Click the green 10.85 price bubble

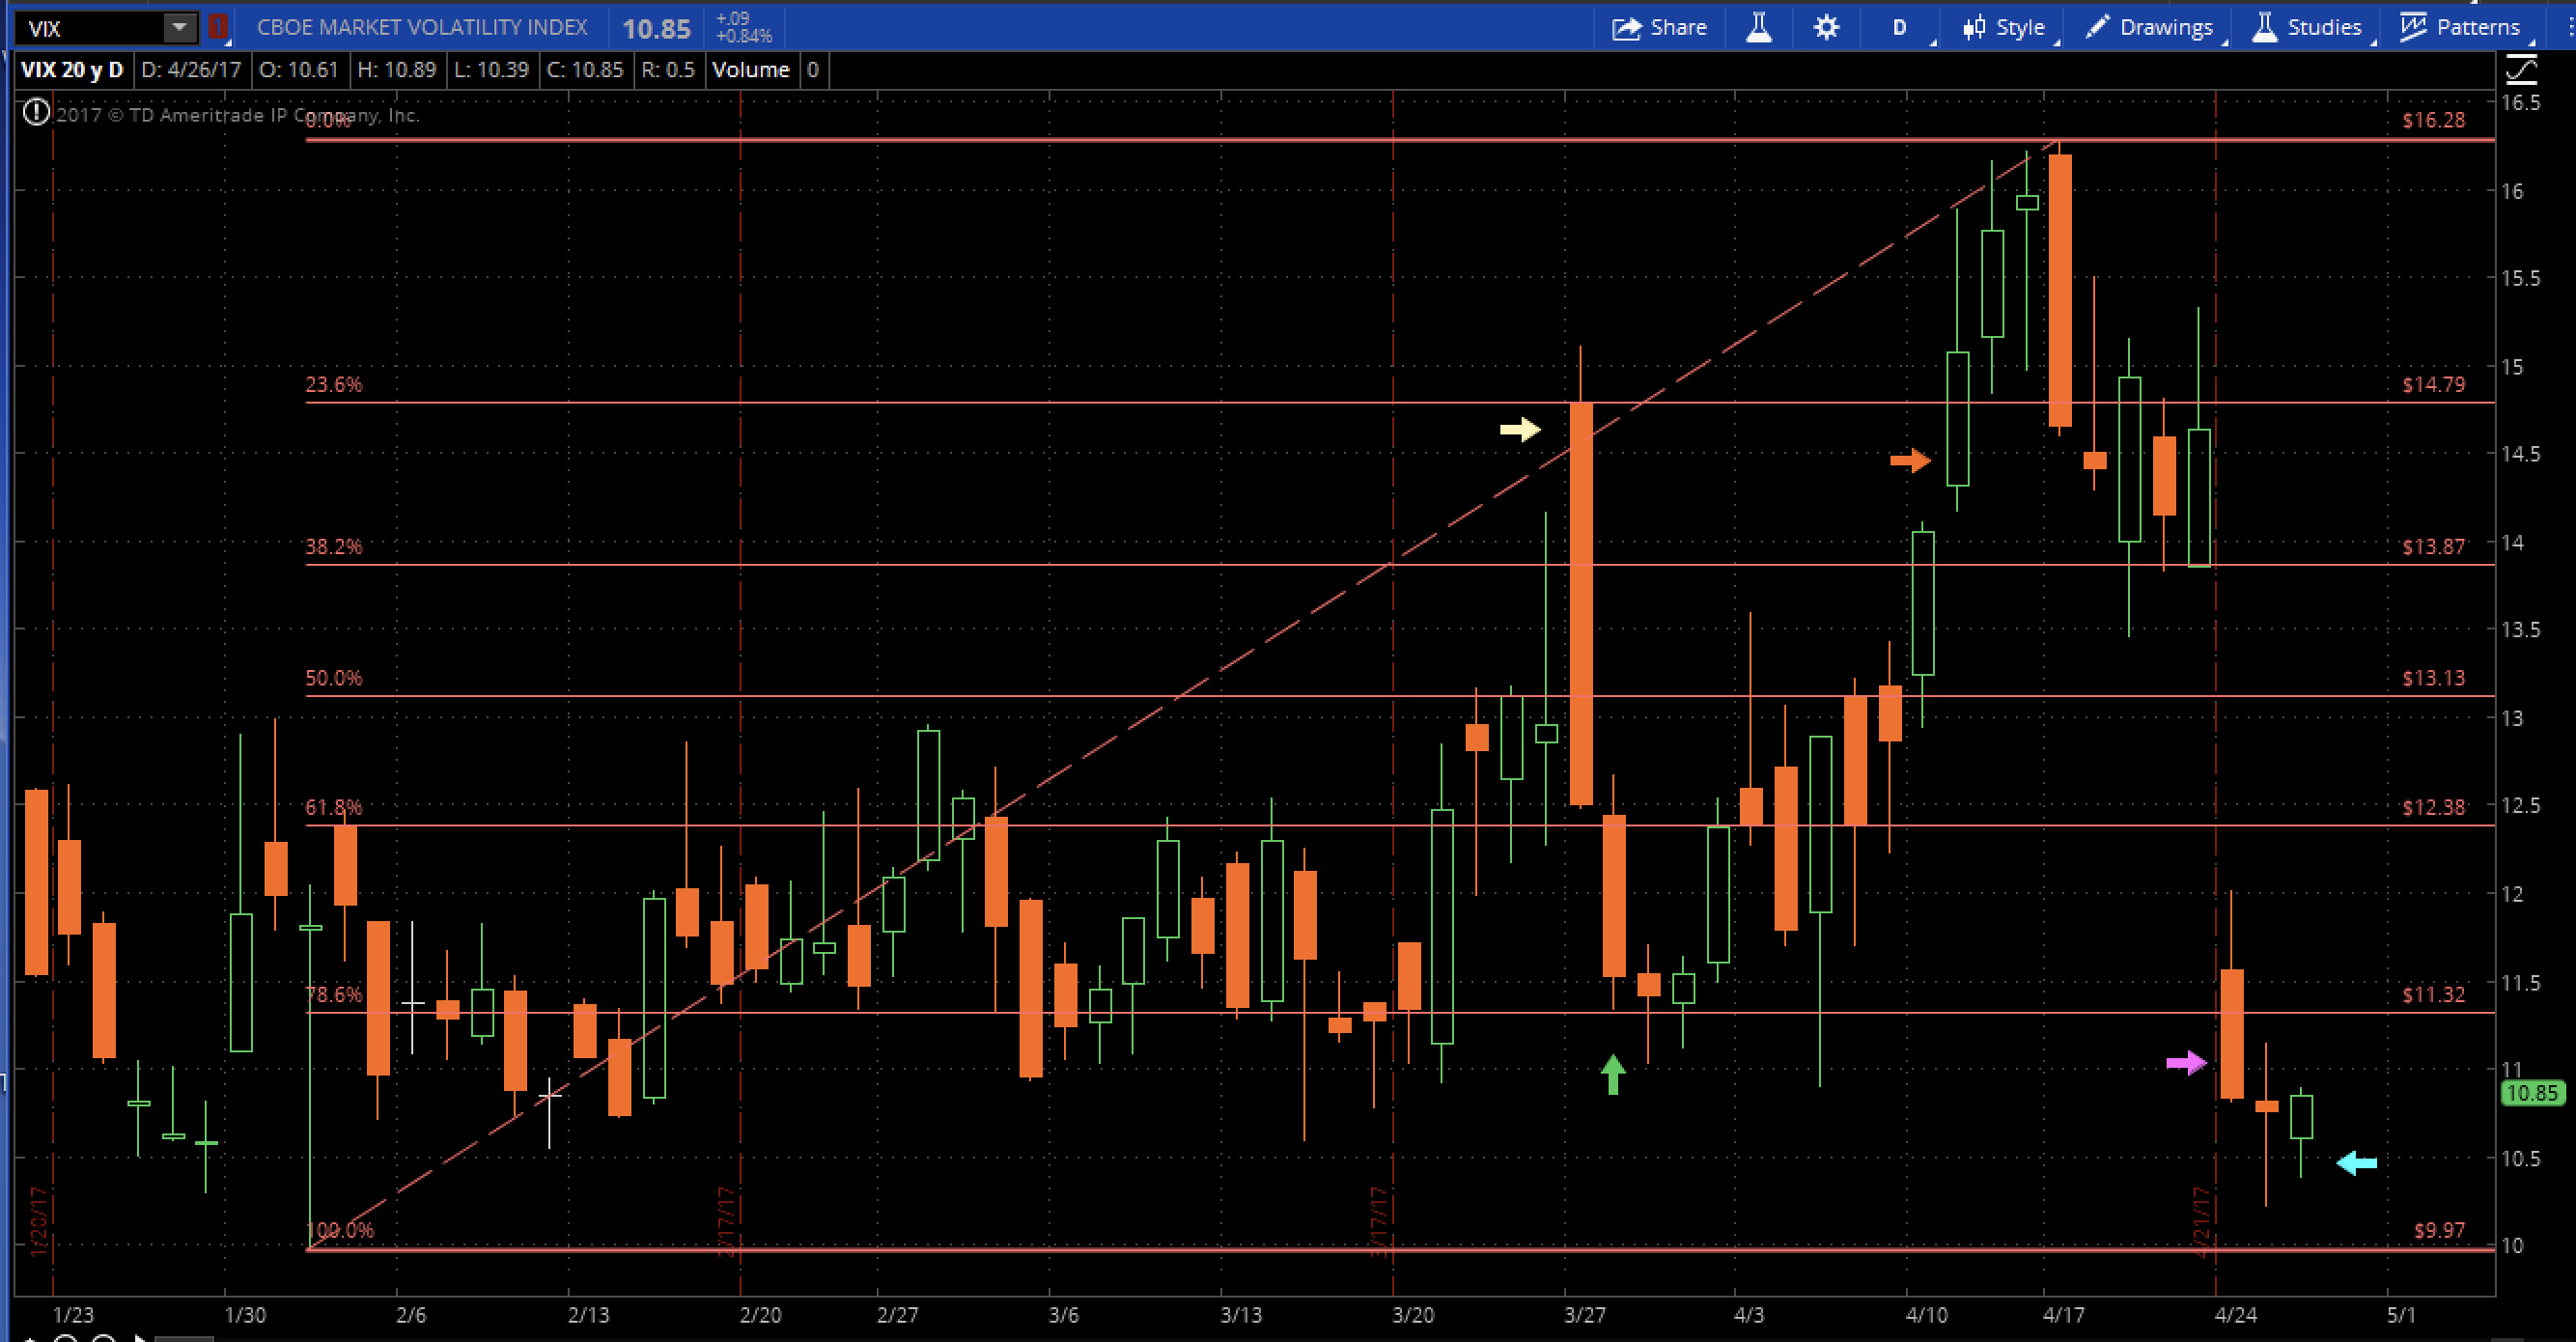coord(2532,1093)
